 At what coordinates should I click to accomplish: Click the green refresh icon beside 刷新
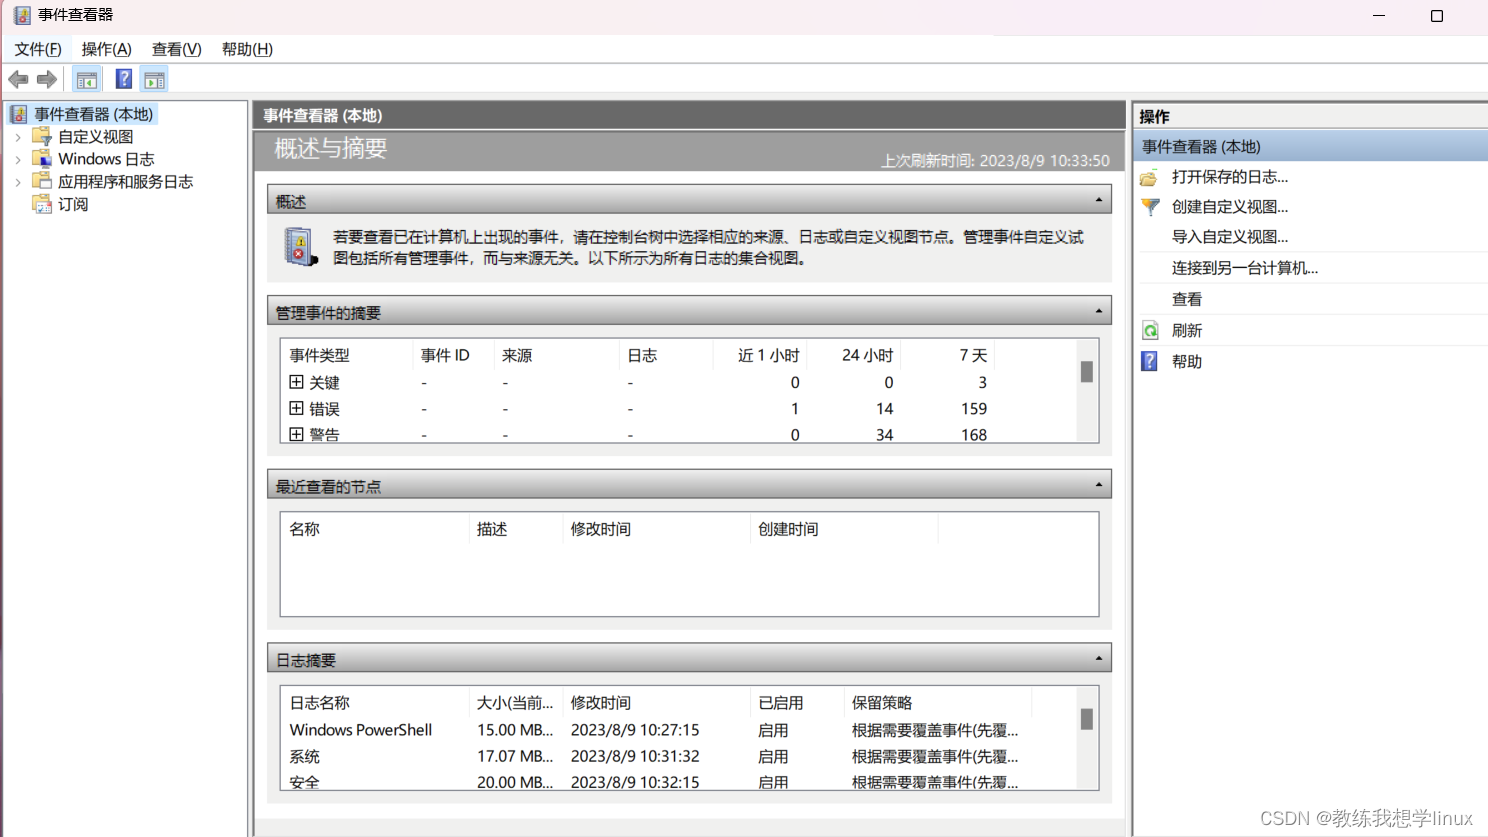click(x=1150, y=331)
